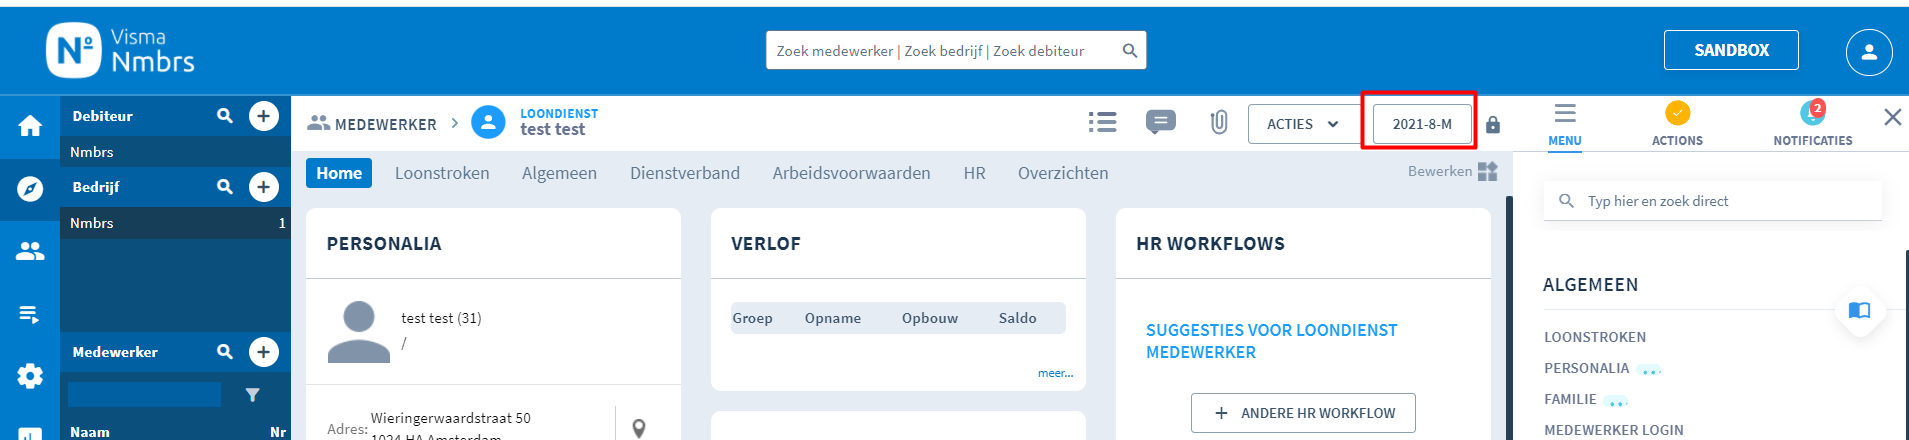This screenshot has width=1909, height=440.
Task: Open the Actions tab in side panel
Action: coord(1677,125)
